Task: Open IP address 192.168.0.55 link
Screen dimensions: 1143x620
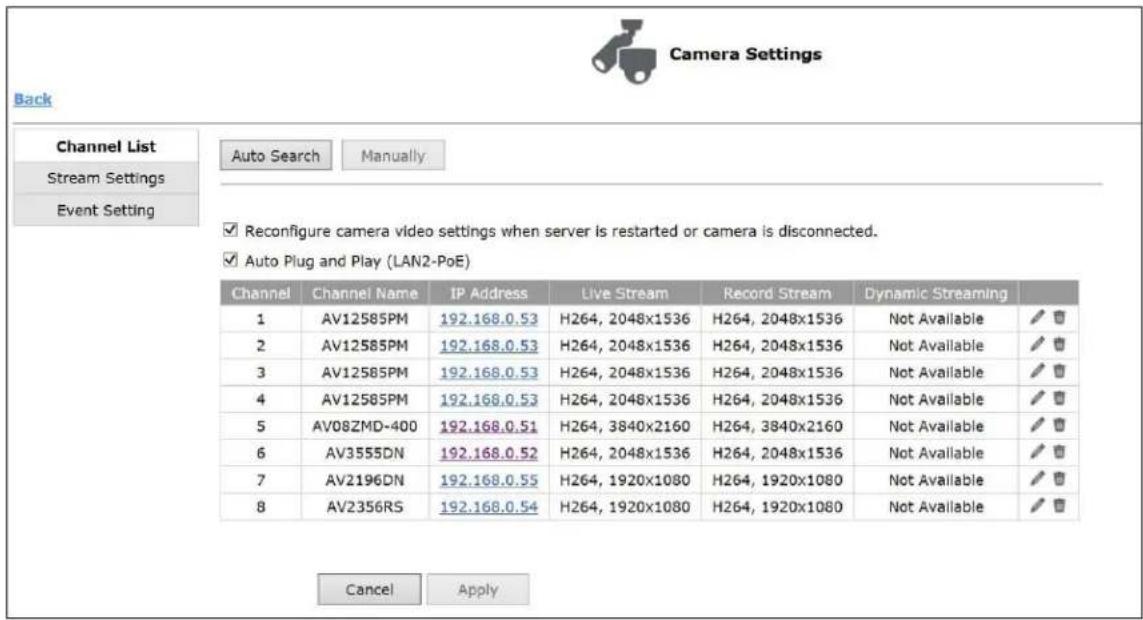Action: pos(488,481)
